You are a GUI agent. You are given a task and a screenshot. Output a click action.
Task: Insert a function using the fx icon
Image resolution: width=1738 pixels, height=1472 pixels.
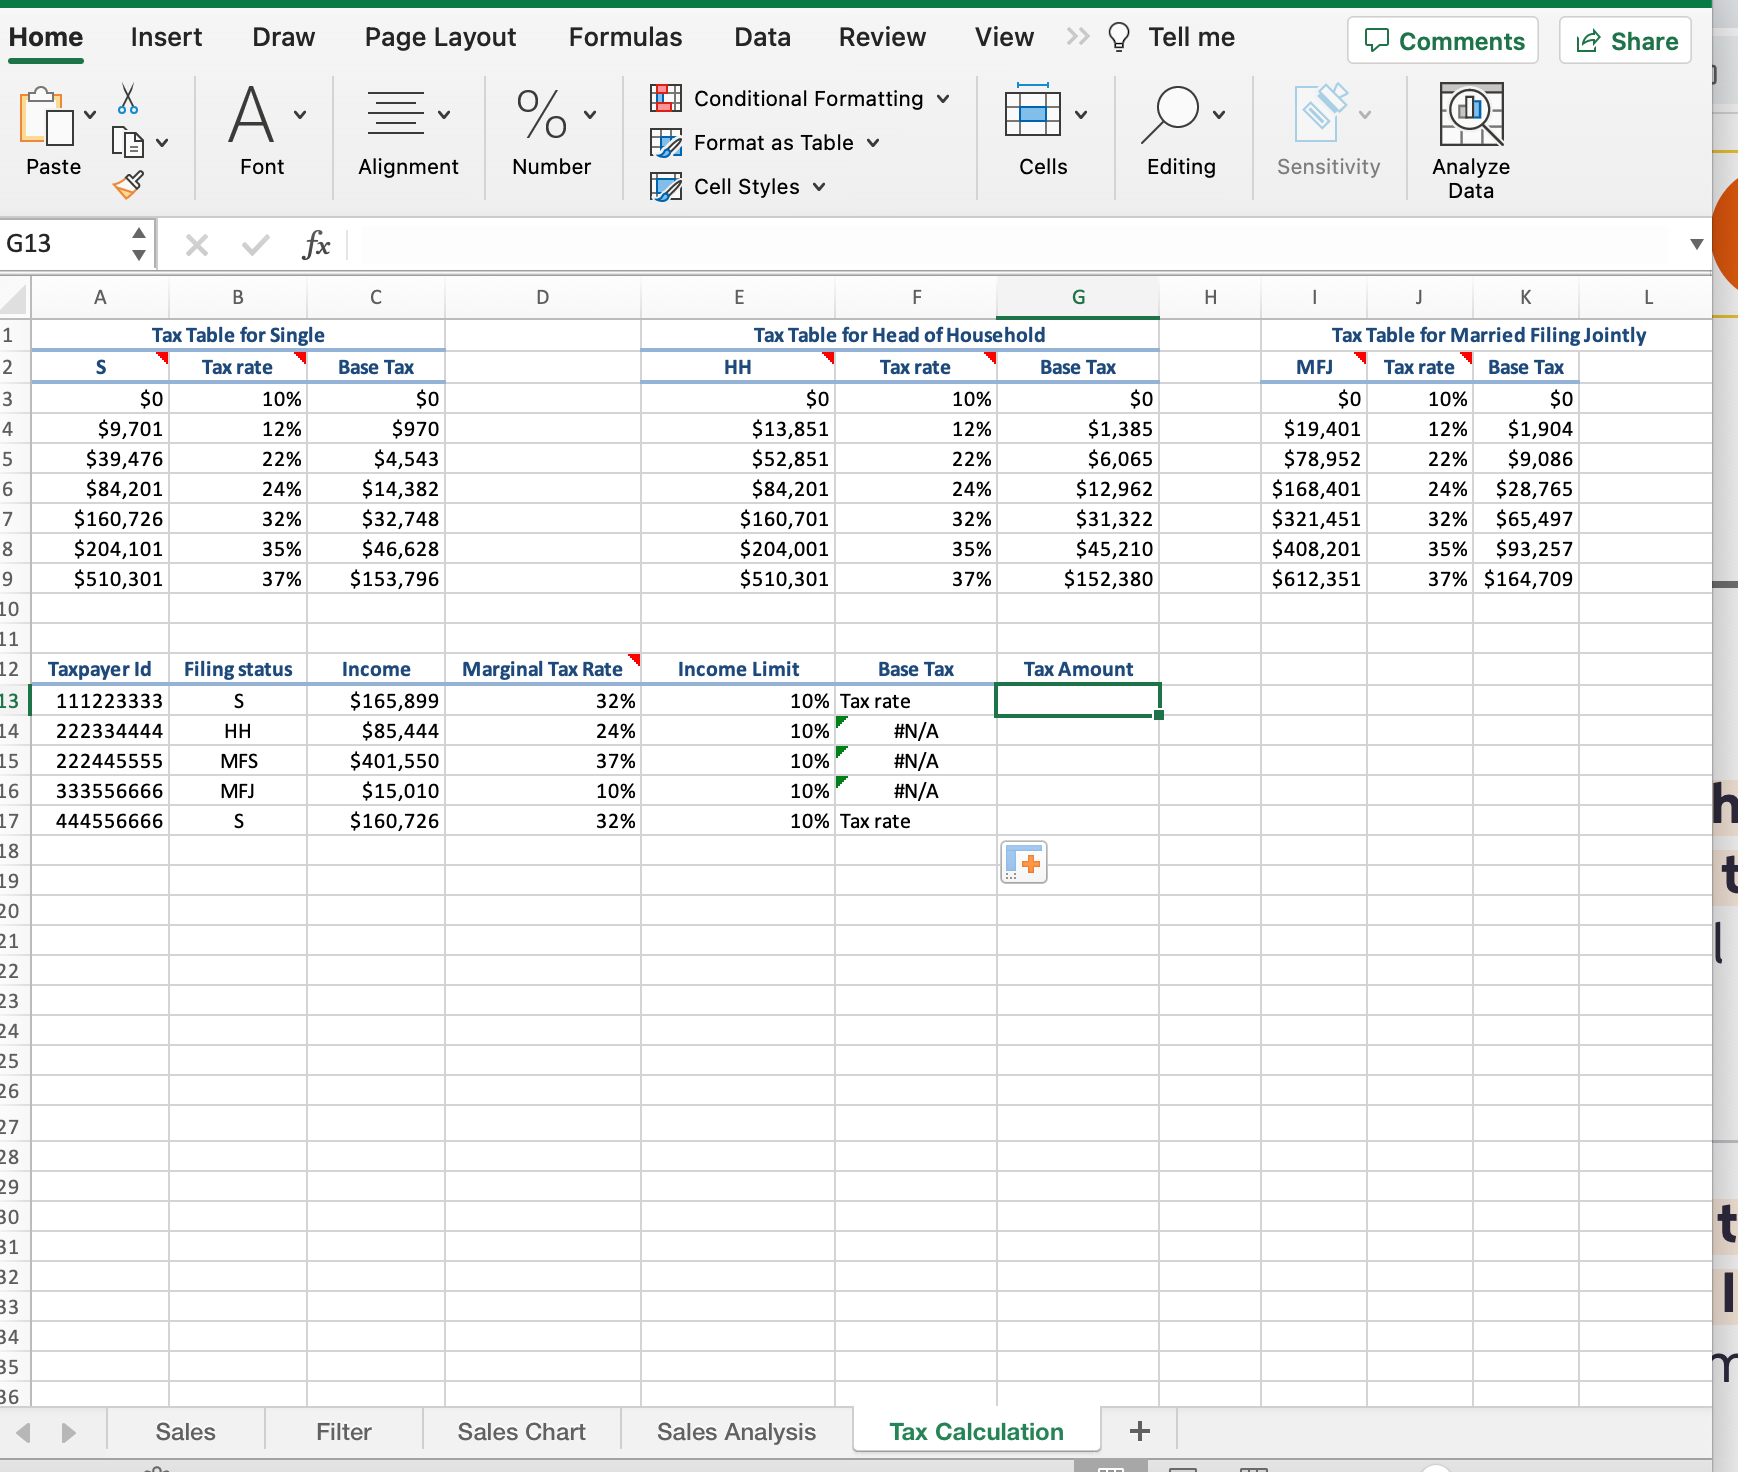(316, 243)
